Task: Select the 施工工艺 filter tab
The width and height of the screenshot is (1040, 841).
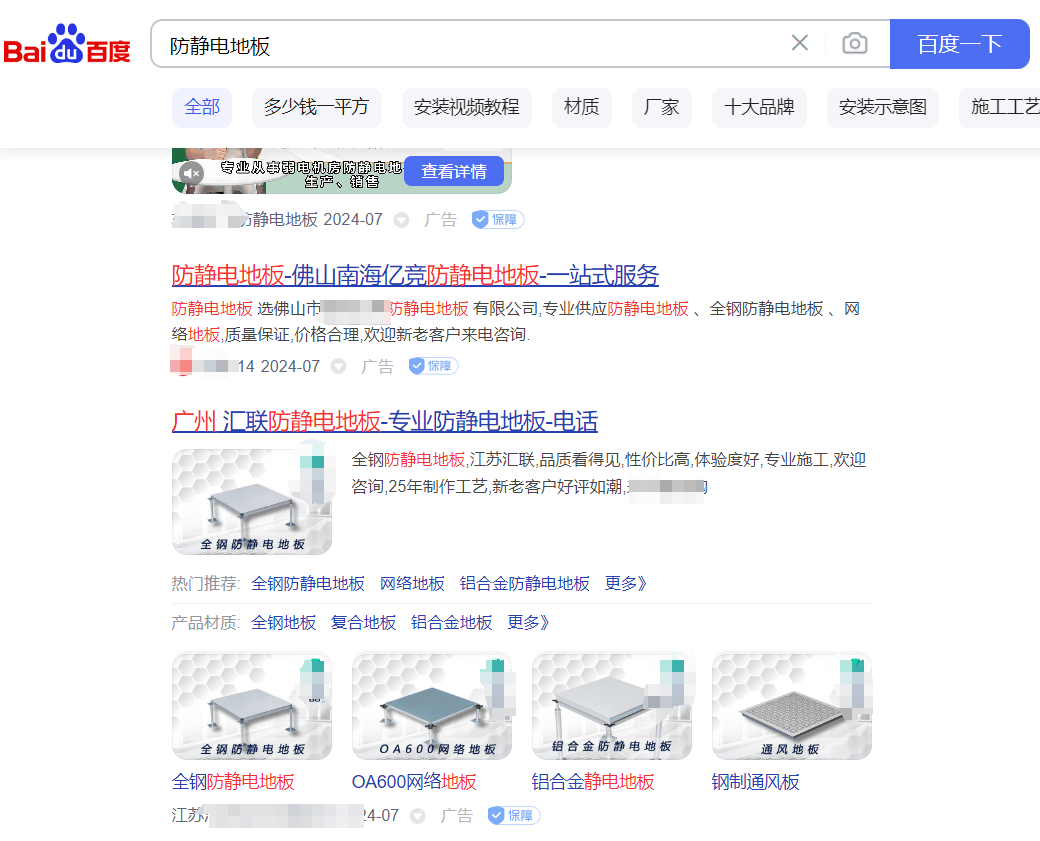Action: pos(1000,107)
